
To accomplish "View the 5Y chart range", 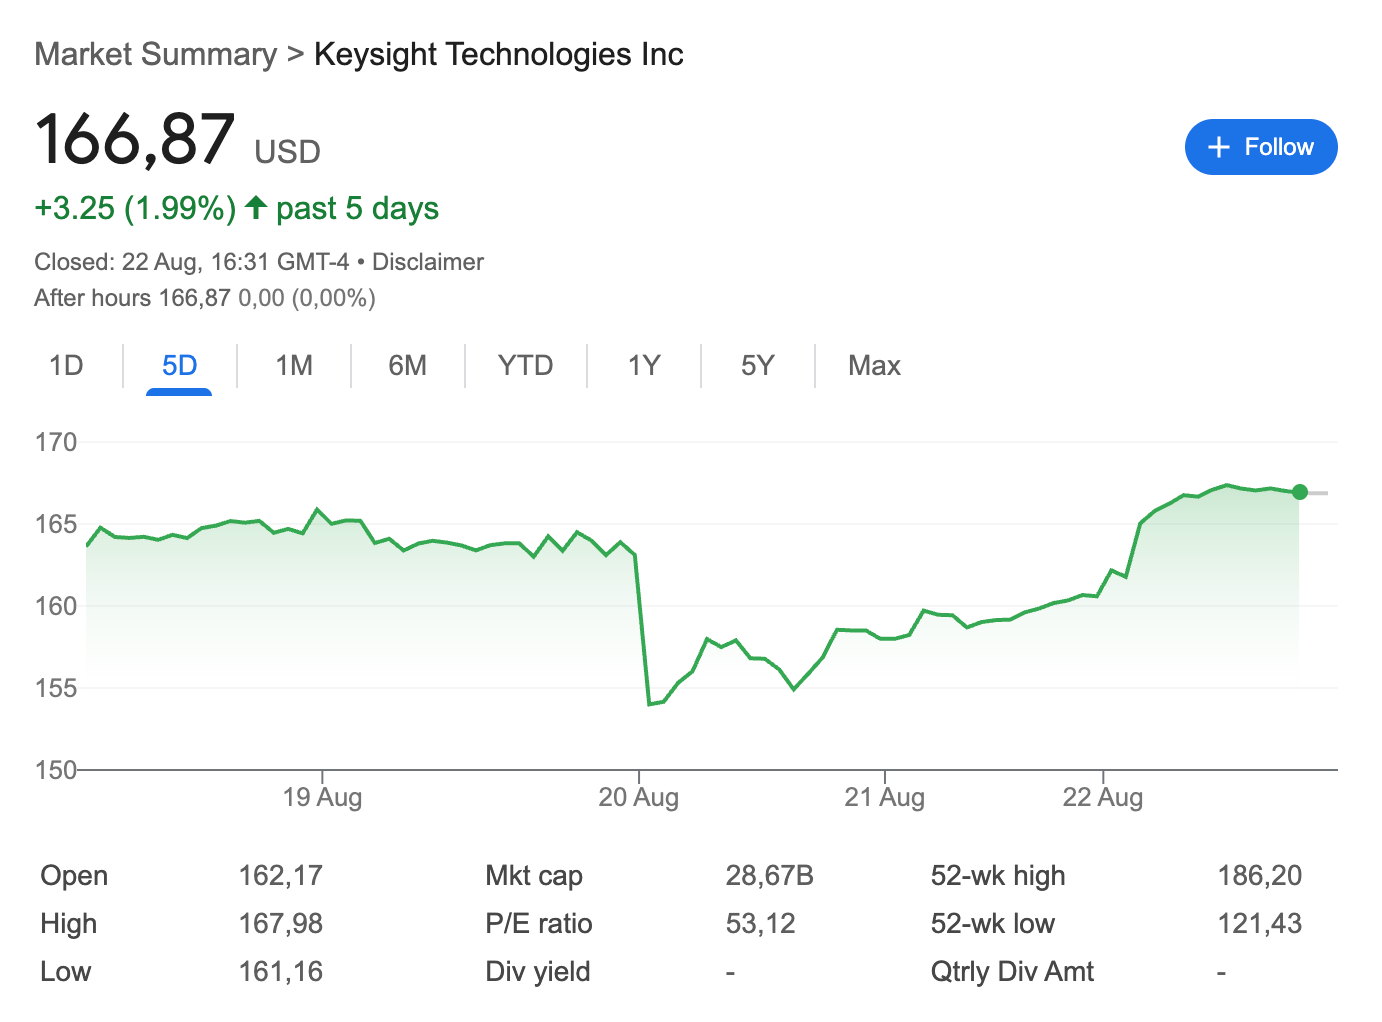I will pyautogui.click(x=758, y=365).
